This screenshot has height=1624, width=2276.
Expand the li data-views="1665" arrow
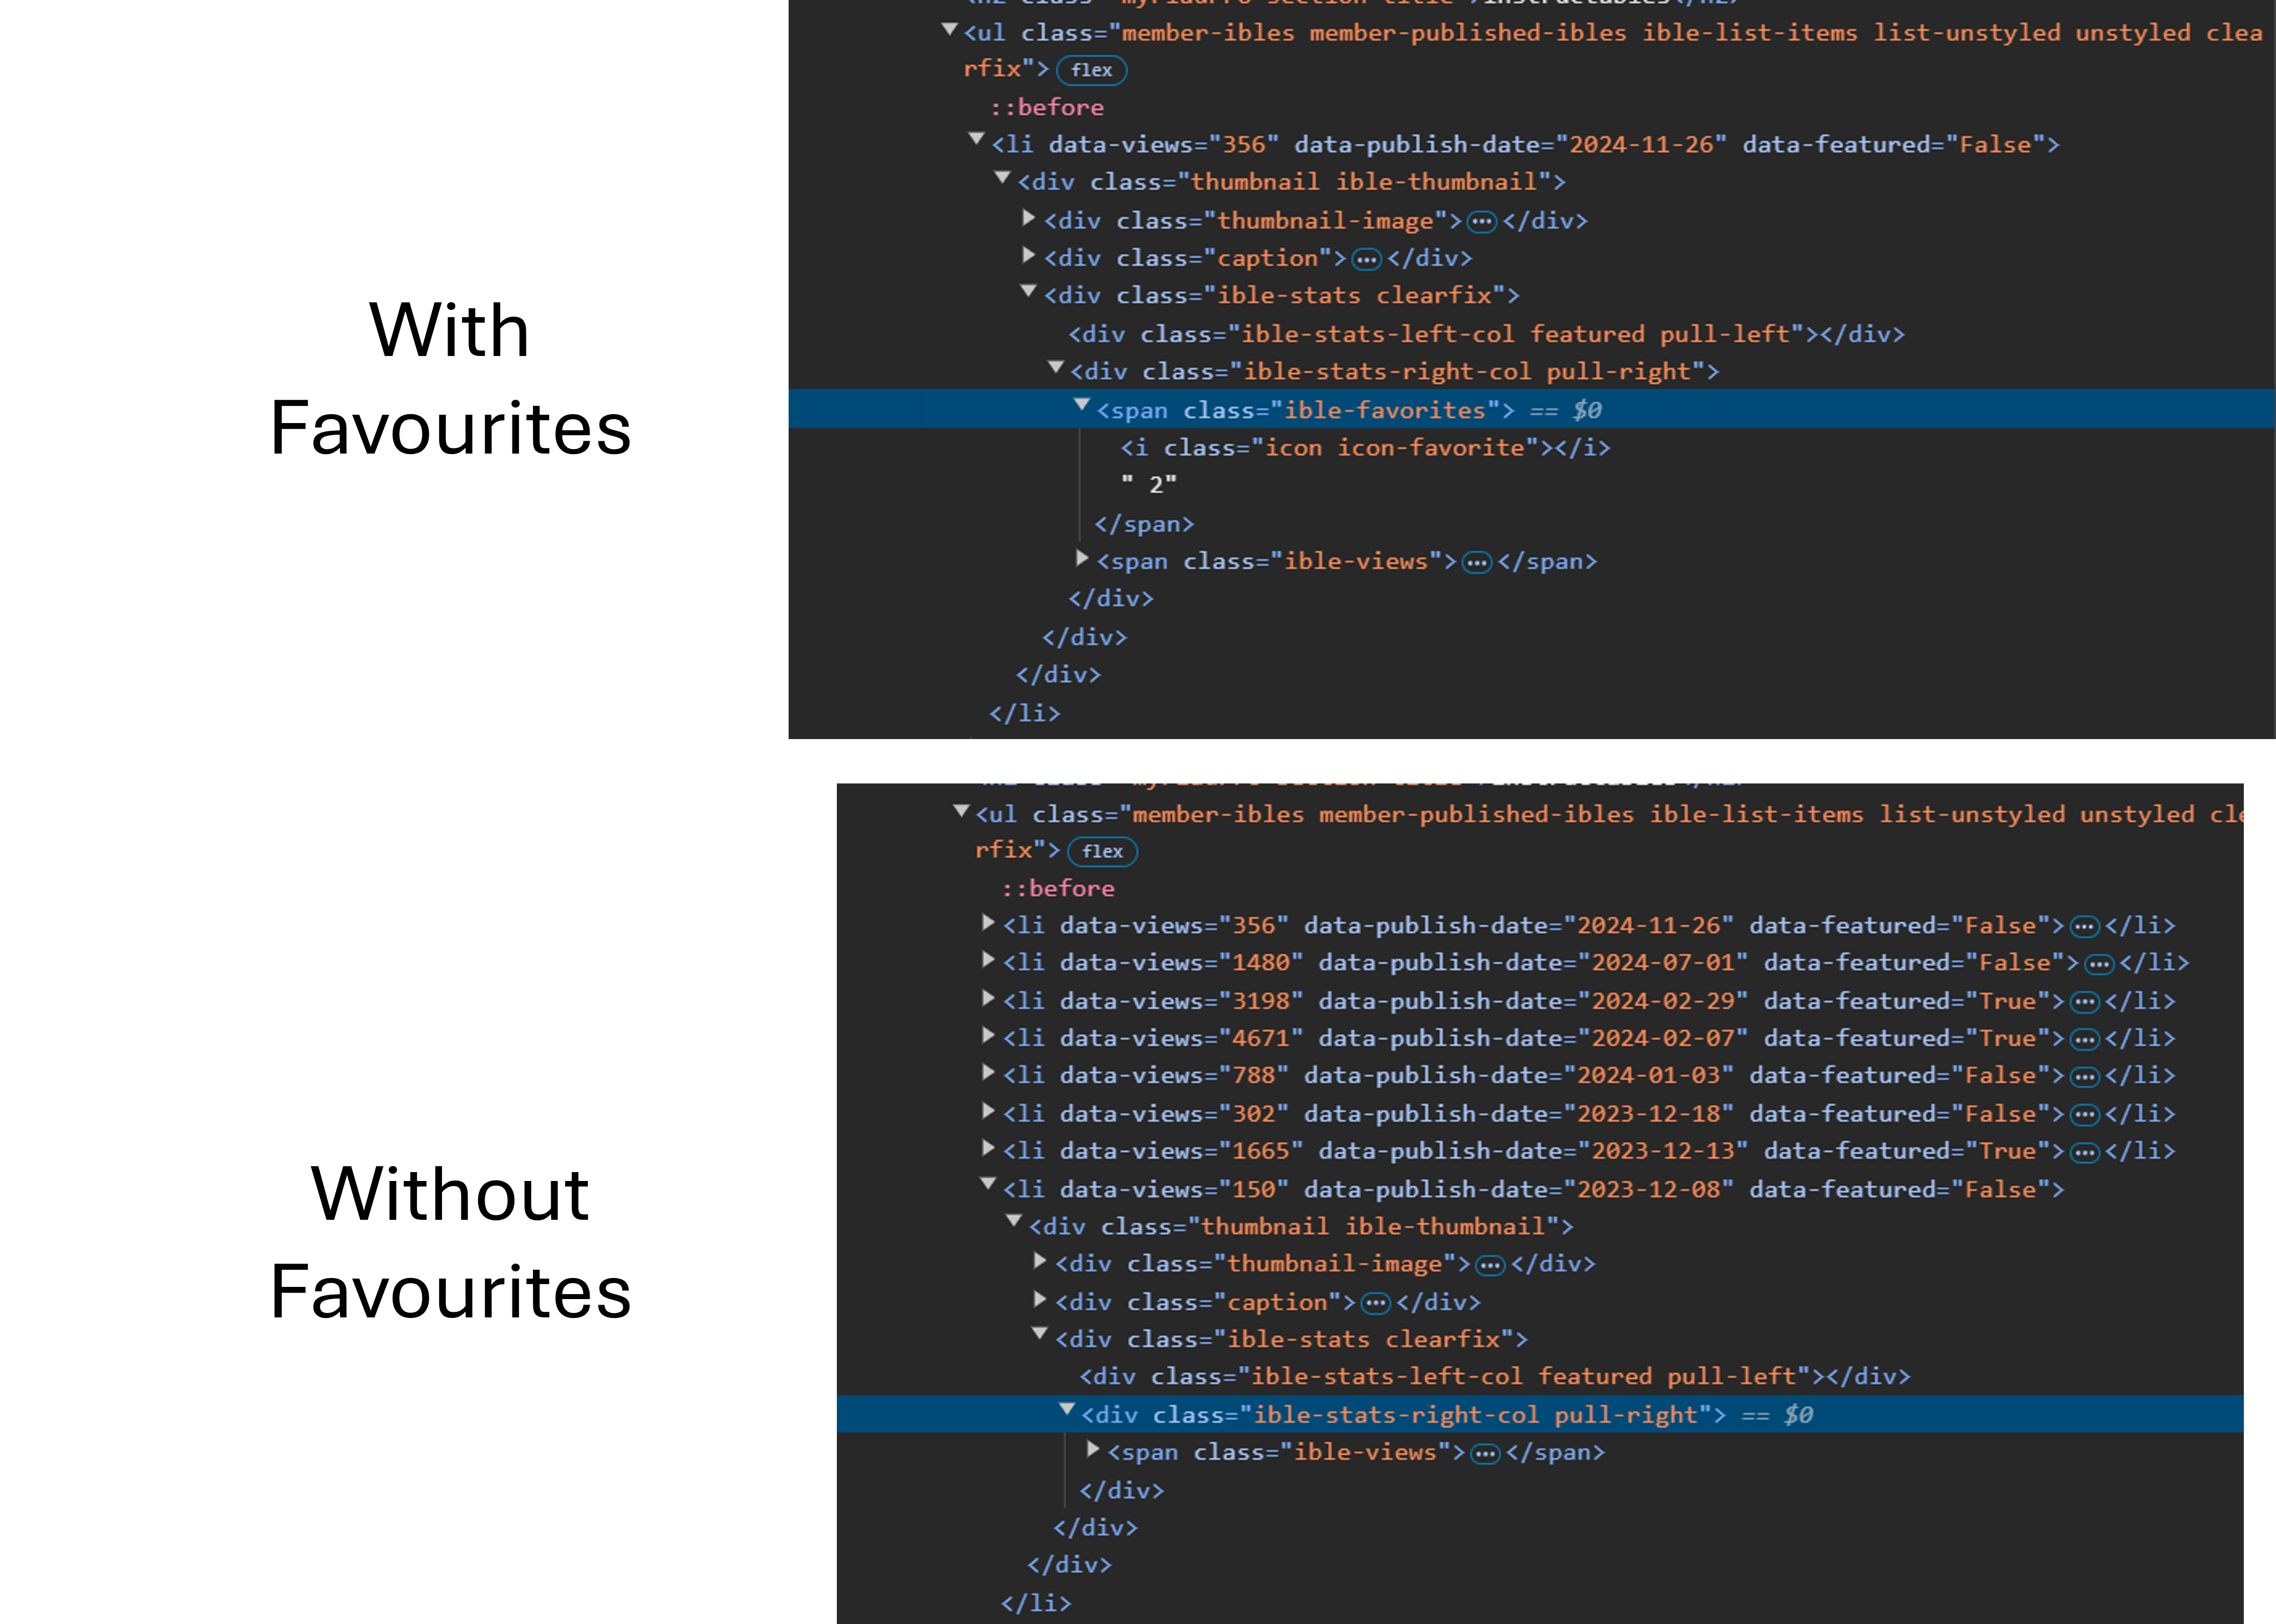pos(989,1148)
